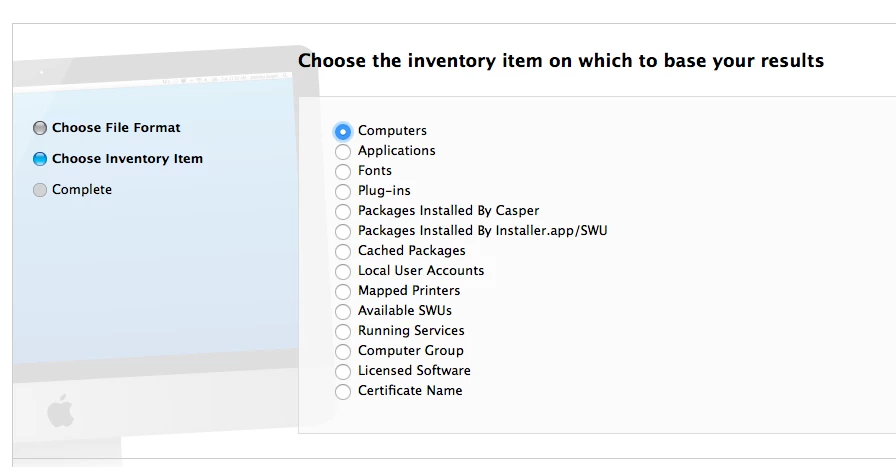
Task: Choose the Applications inventory option
Action: tap(343, 151)
